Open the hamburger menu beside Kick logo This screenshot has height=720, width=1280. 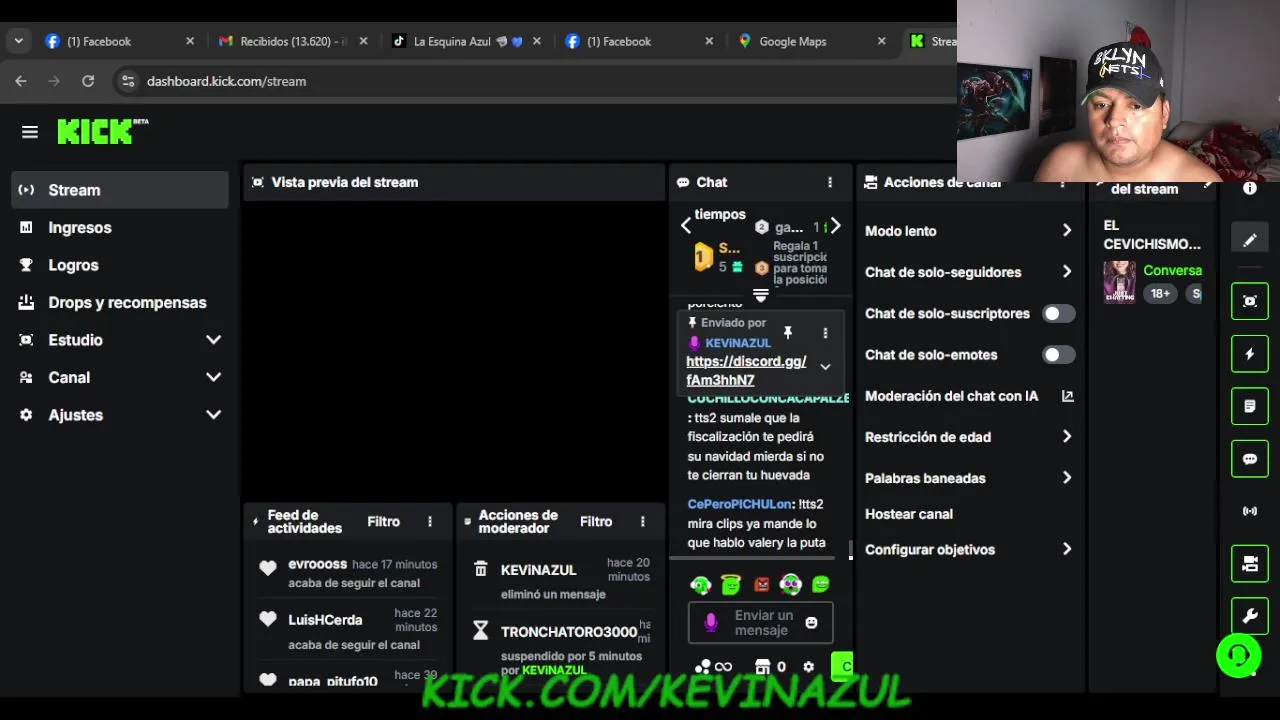(x=30, y=132)
